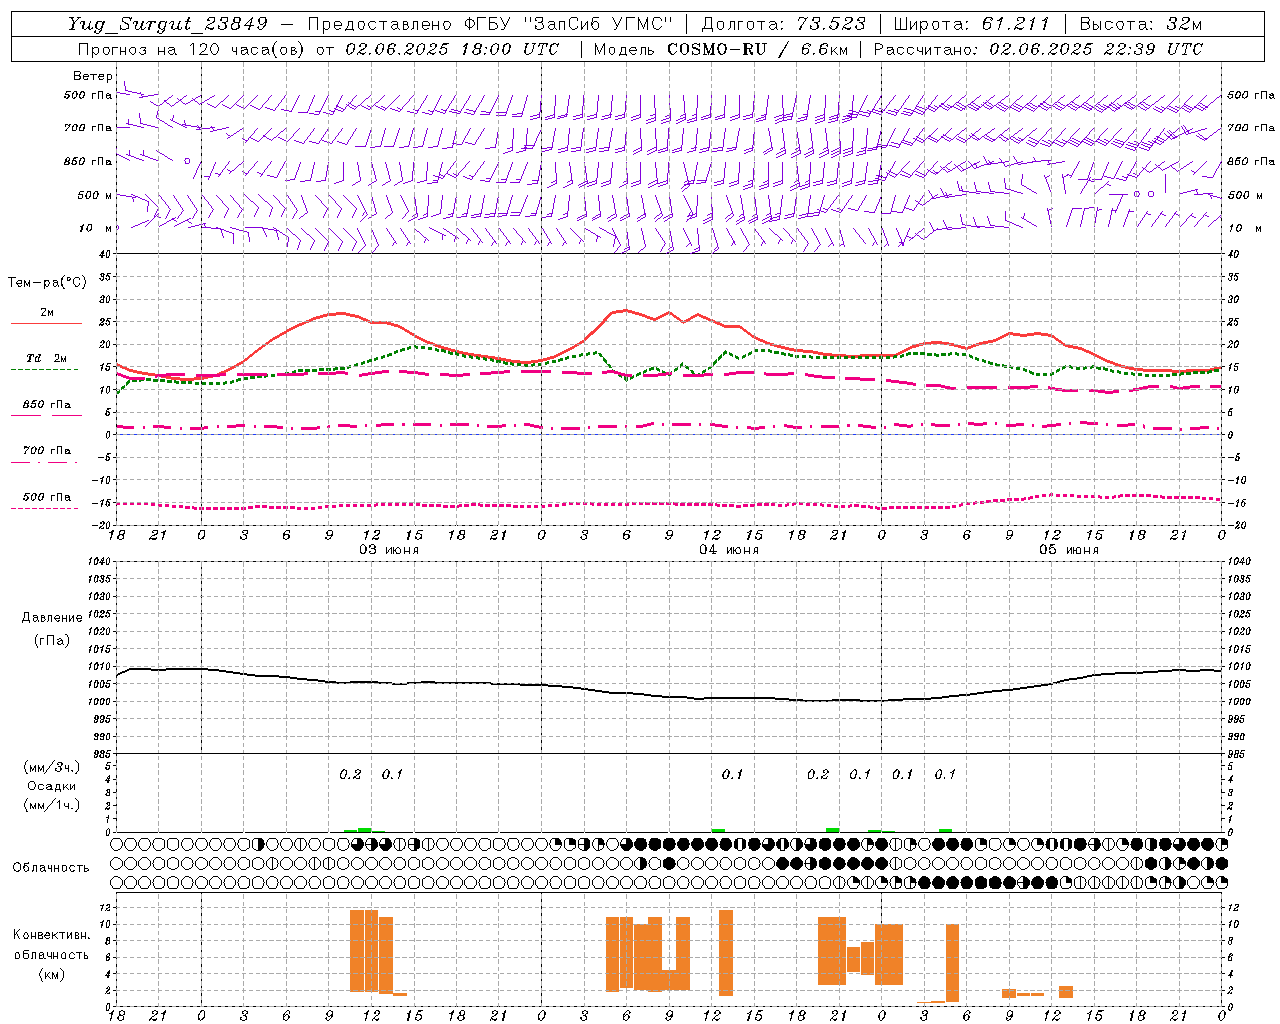Click the Конвективн. облачность label
This screenshot has height=1024, width=1280.
pyautogui.click(x=51, y=954)
